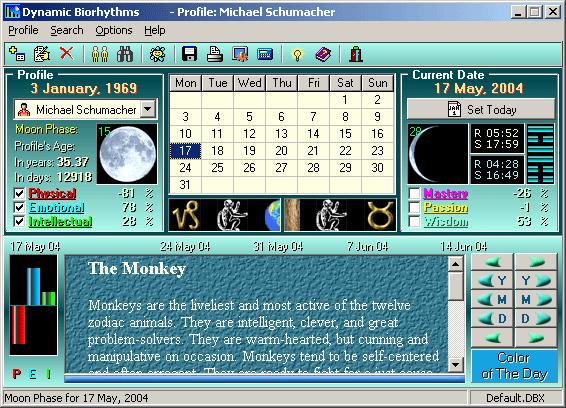Go back one day with left D arrow
Image resolution: width=566 pixels, height=408 pixels.
492,318
